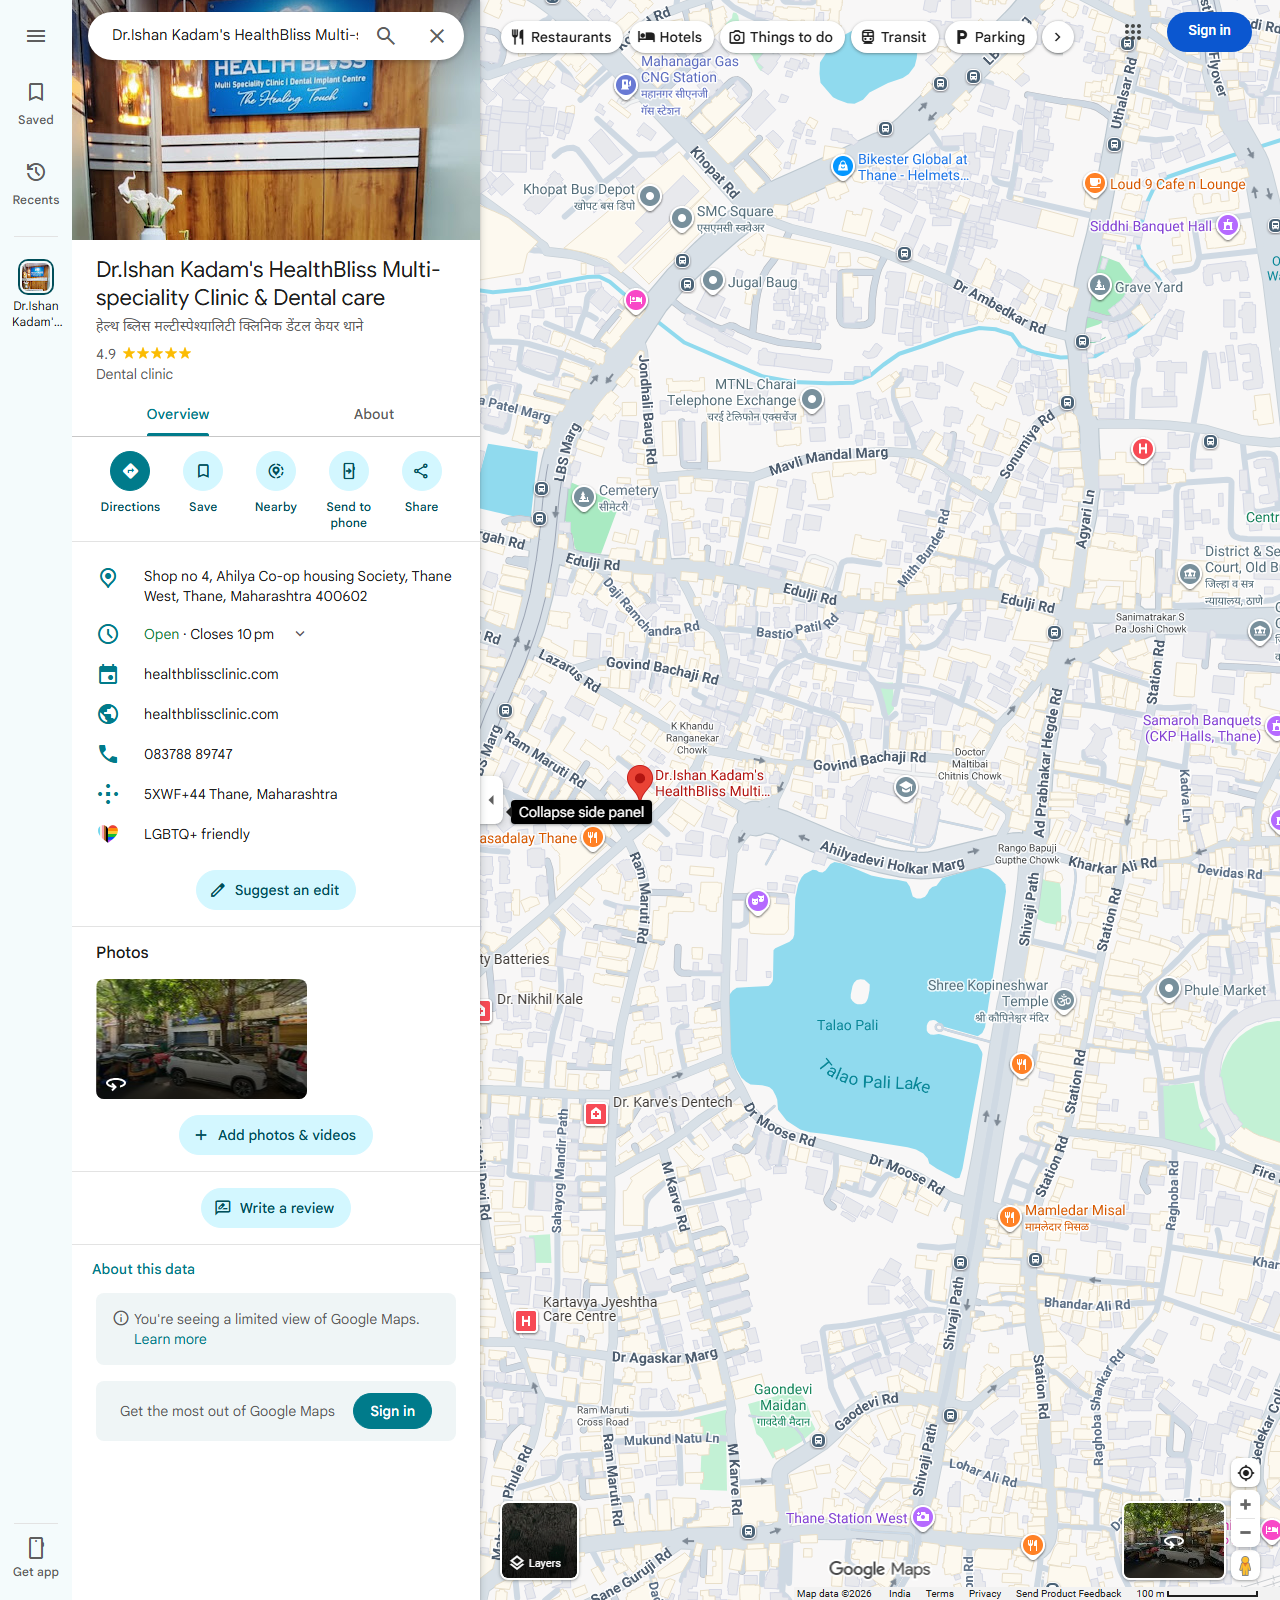Copy the clinic address row
1280x1600 pixels.
pos(276,586)
